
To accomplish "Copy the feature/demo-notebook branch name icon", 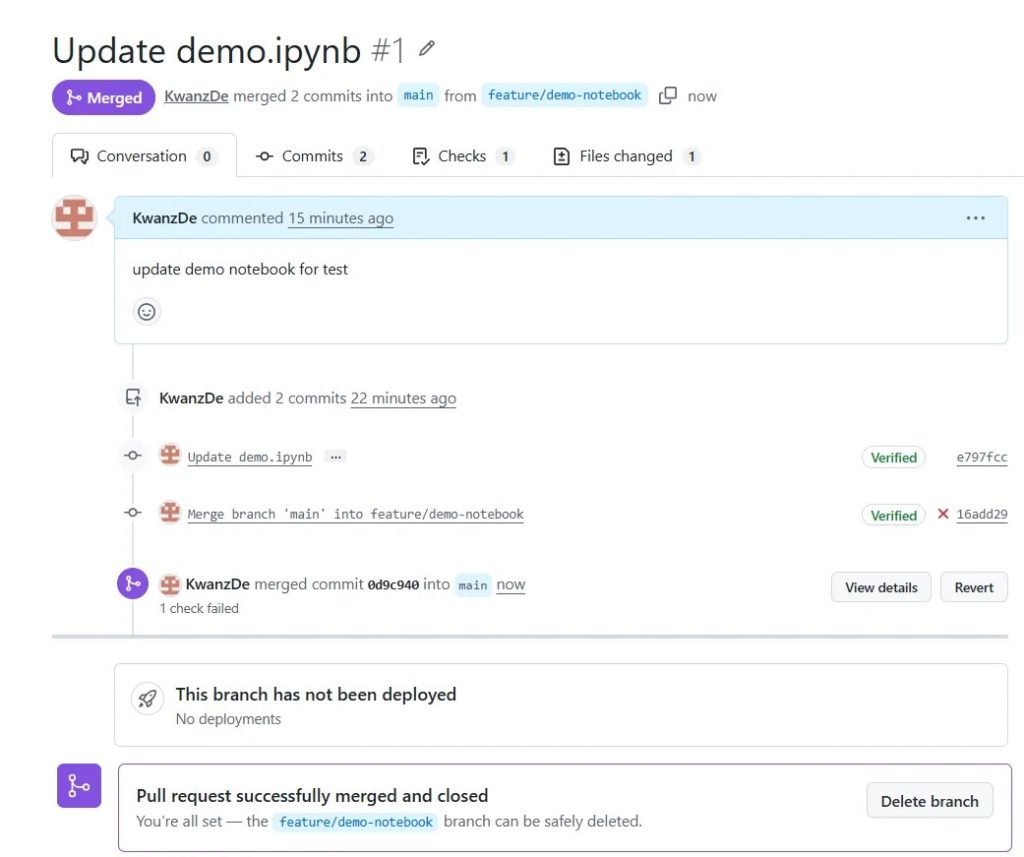I will tap(667, 95).
